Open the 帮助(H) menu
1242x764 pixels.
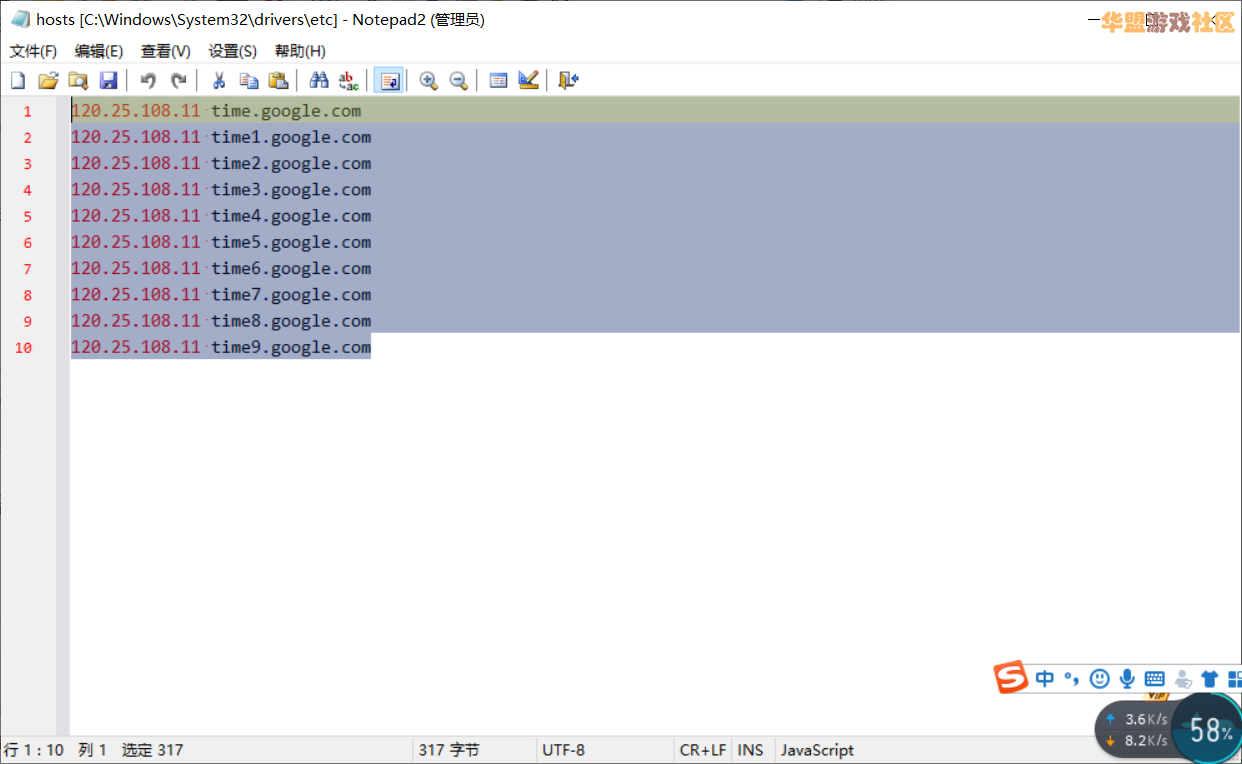[x=300, y=51]
